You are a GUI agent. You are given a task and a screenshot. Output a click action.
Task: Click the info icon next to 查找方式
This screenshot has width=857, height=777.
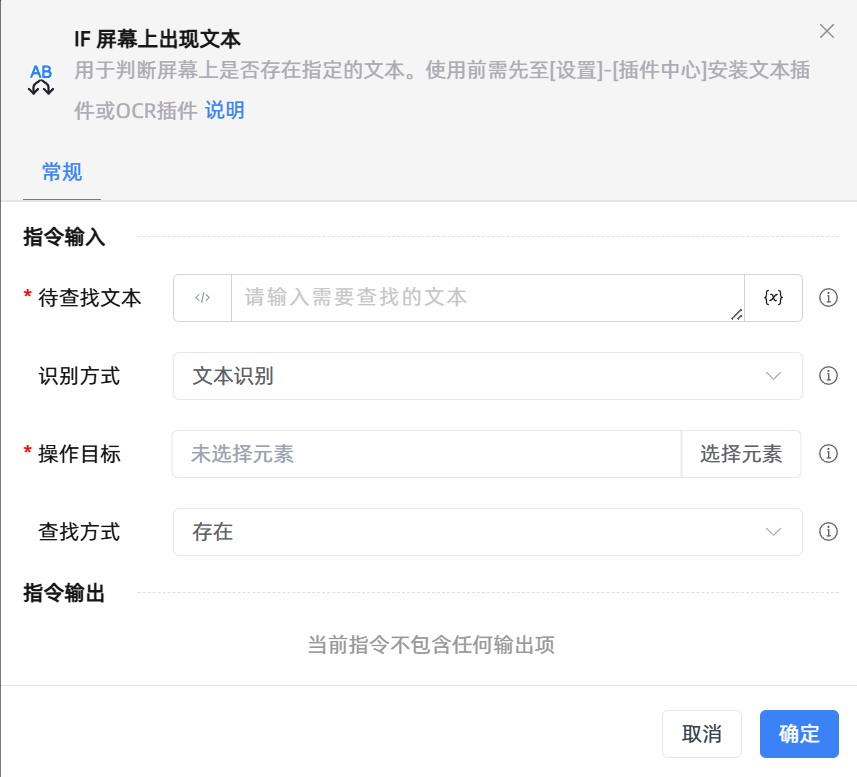pos(828,532)
